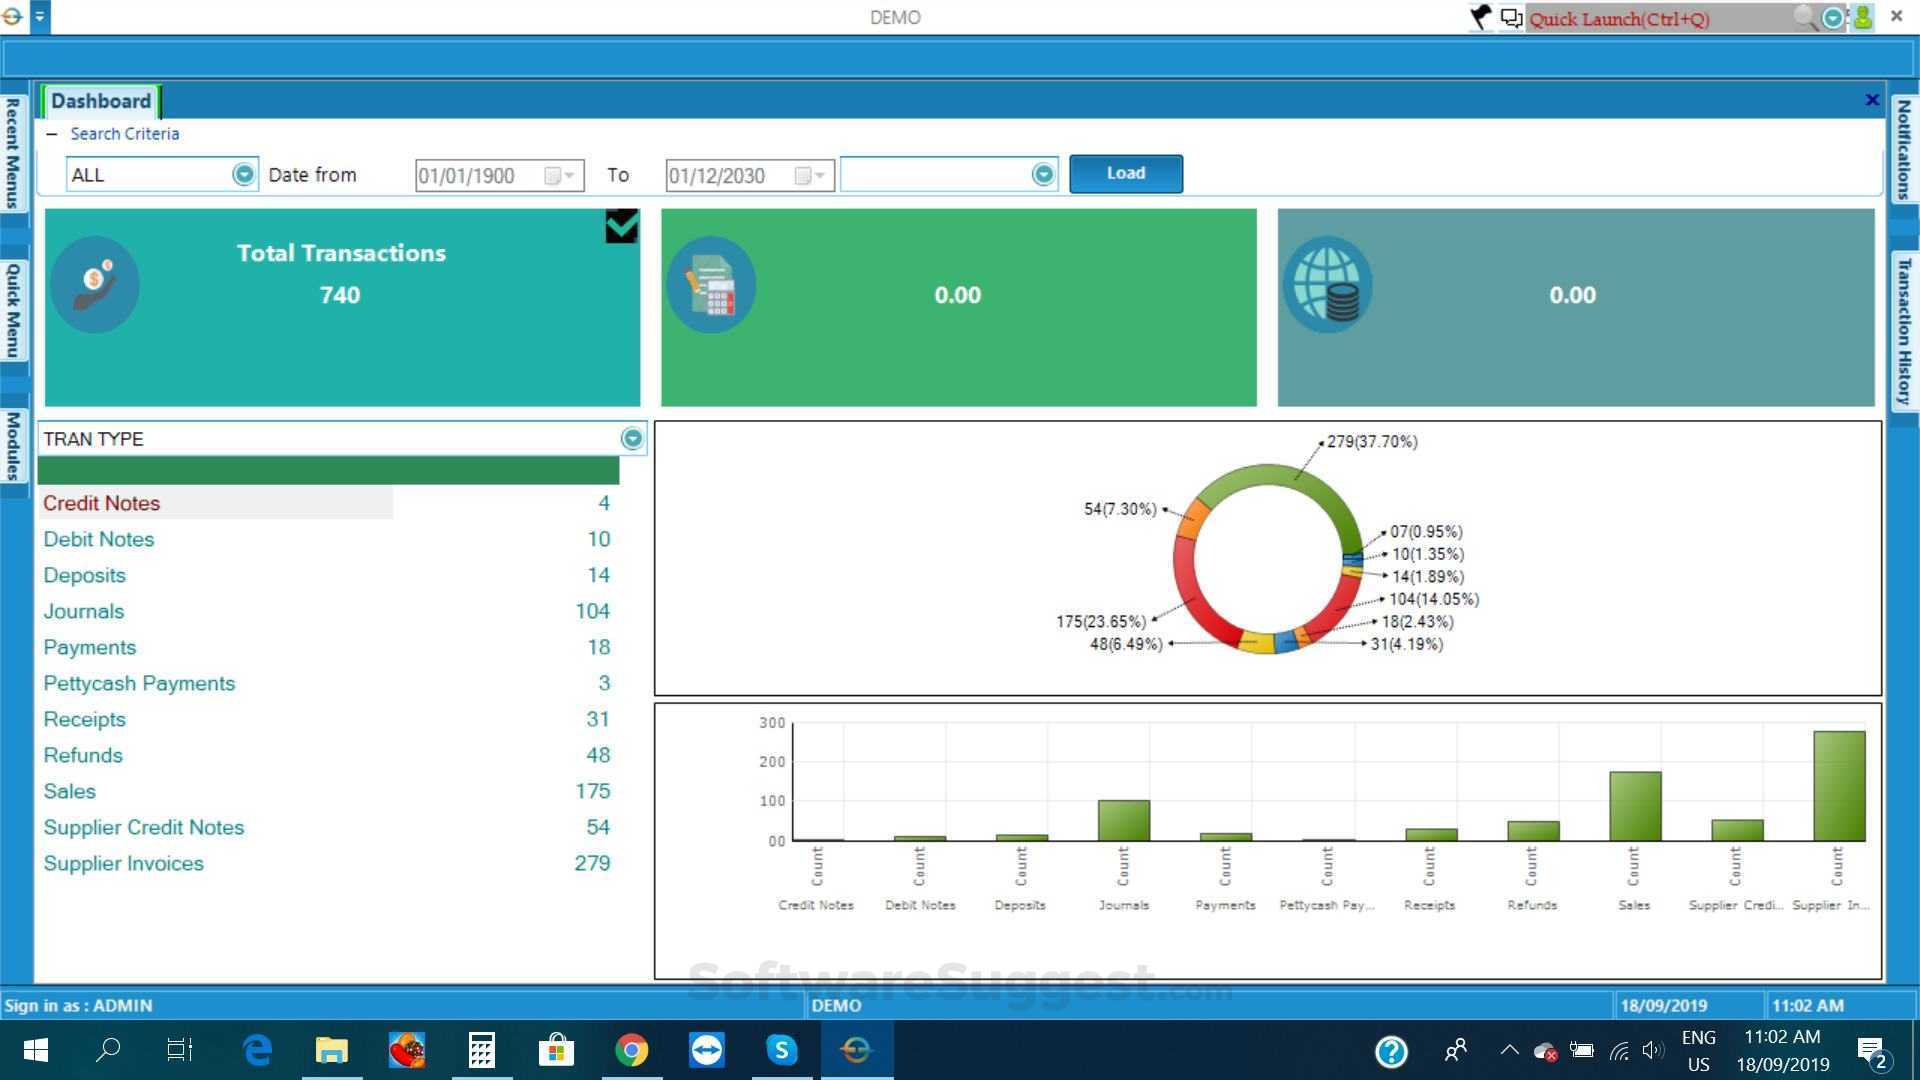The width and height of the screenshot is (1920, 1080).
Task: Click the Total Transactions money hand icon
Action: click(95, 285)
